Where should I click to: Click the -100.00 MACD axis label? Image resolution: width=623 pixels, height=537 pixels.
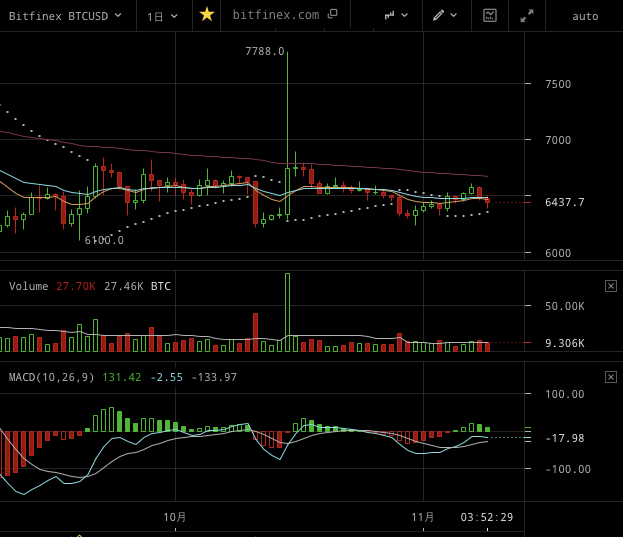coord(568,469)
